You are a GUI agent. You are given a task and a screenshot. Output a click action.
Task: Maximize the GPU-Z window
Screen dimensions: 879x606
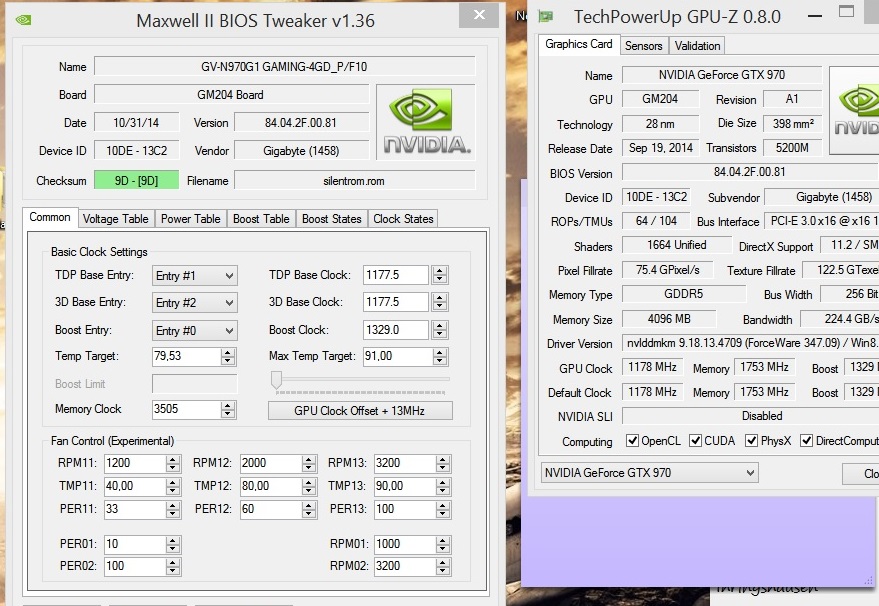coord(846,11)
